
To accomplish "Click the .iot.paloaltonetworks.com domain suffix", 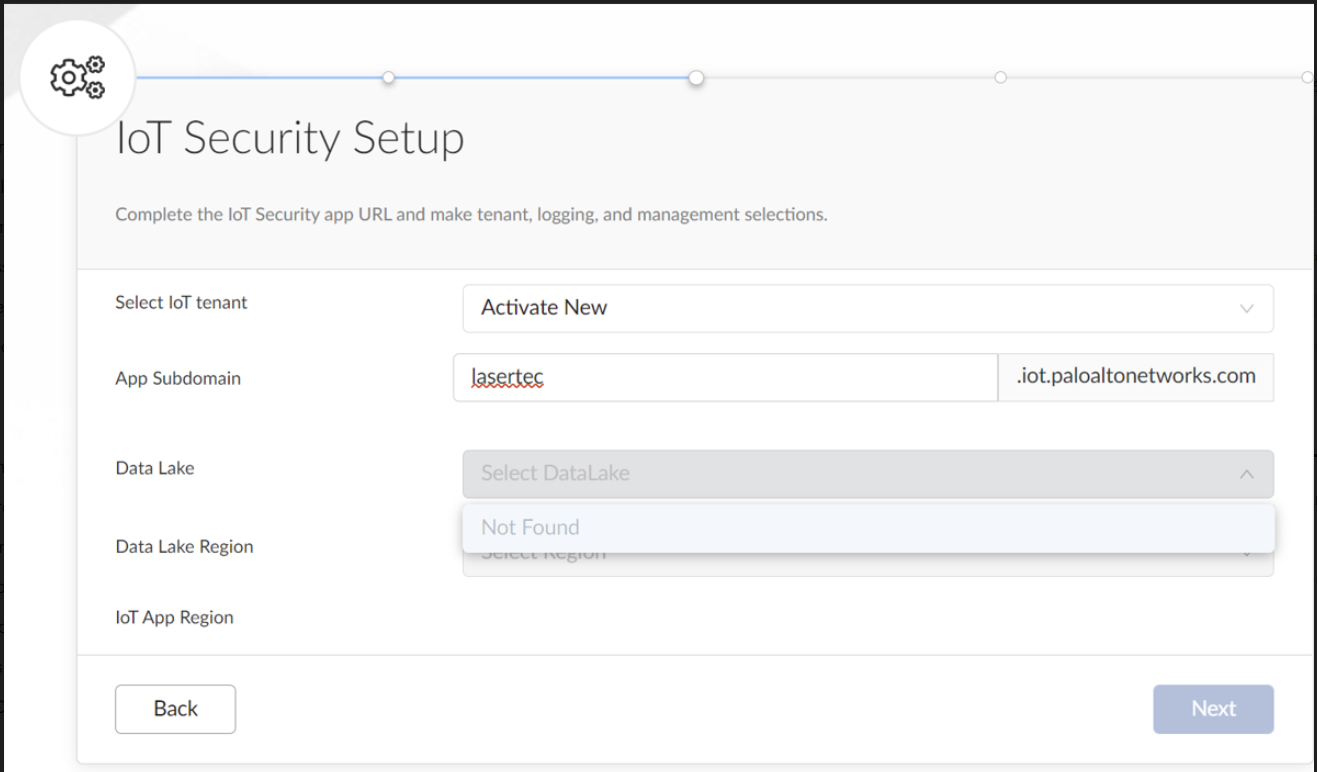I will (x=1135, y=377).
